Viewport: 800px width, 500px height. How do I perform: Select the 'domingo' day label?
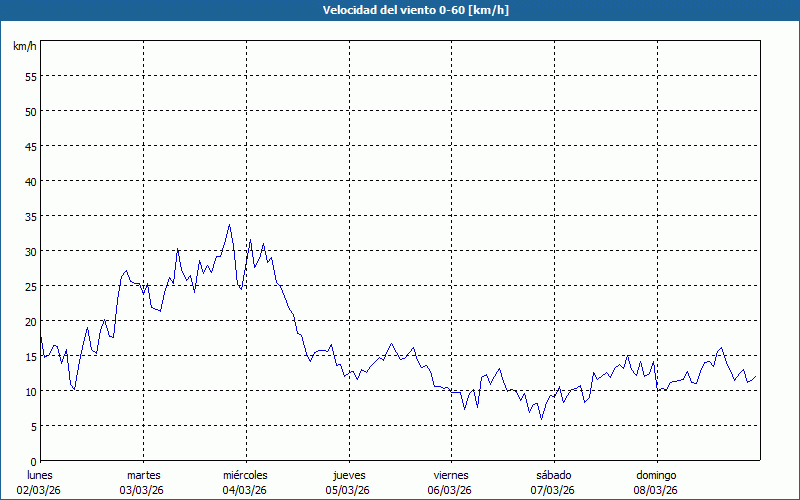tap(656, 475)
